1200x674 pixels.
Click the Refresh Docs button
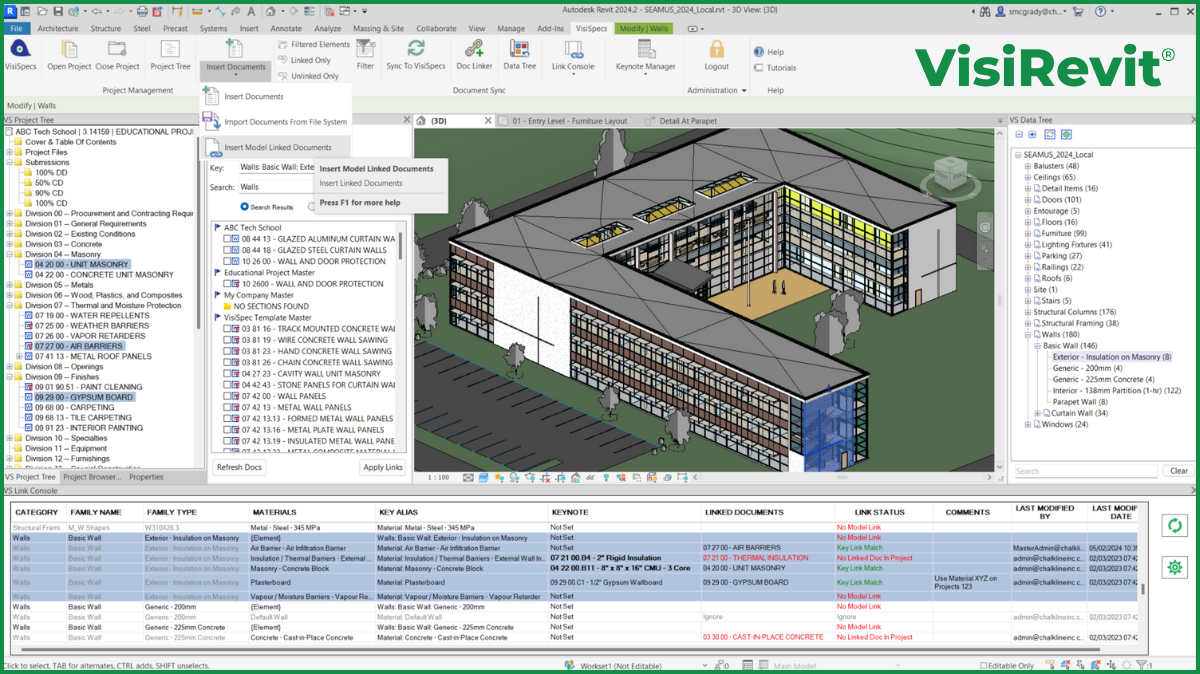tap(239, 466)
